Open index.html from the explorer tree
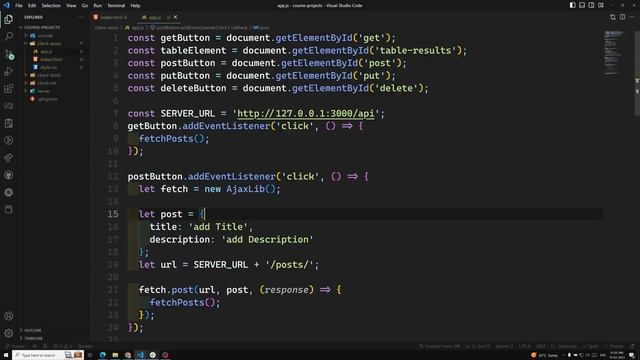 pyautogui.click(x=51, y=59)
